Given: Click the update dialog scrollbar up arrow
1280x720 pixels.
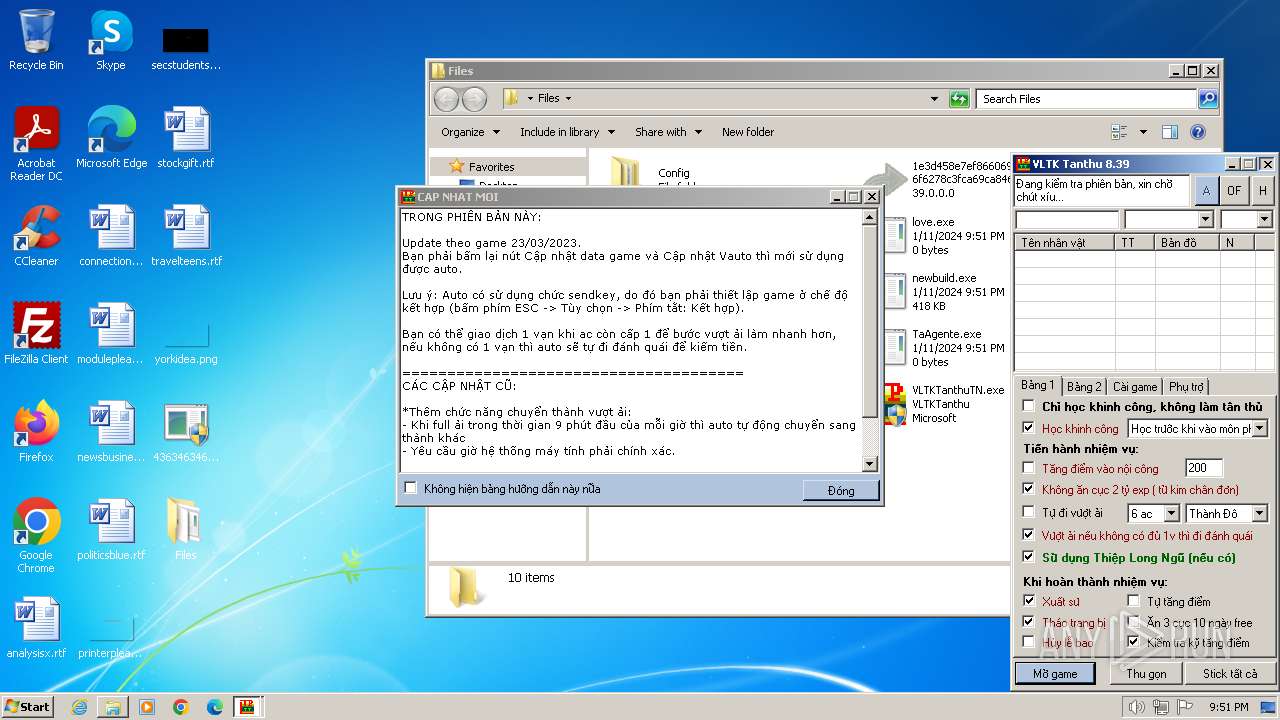Looking at the screenshot, I should coord(869,217).
